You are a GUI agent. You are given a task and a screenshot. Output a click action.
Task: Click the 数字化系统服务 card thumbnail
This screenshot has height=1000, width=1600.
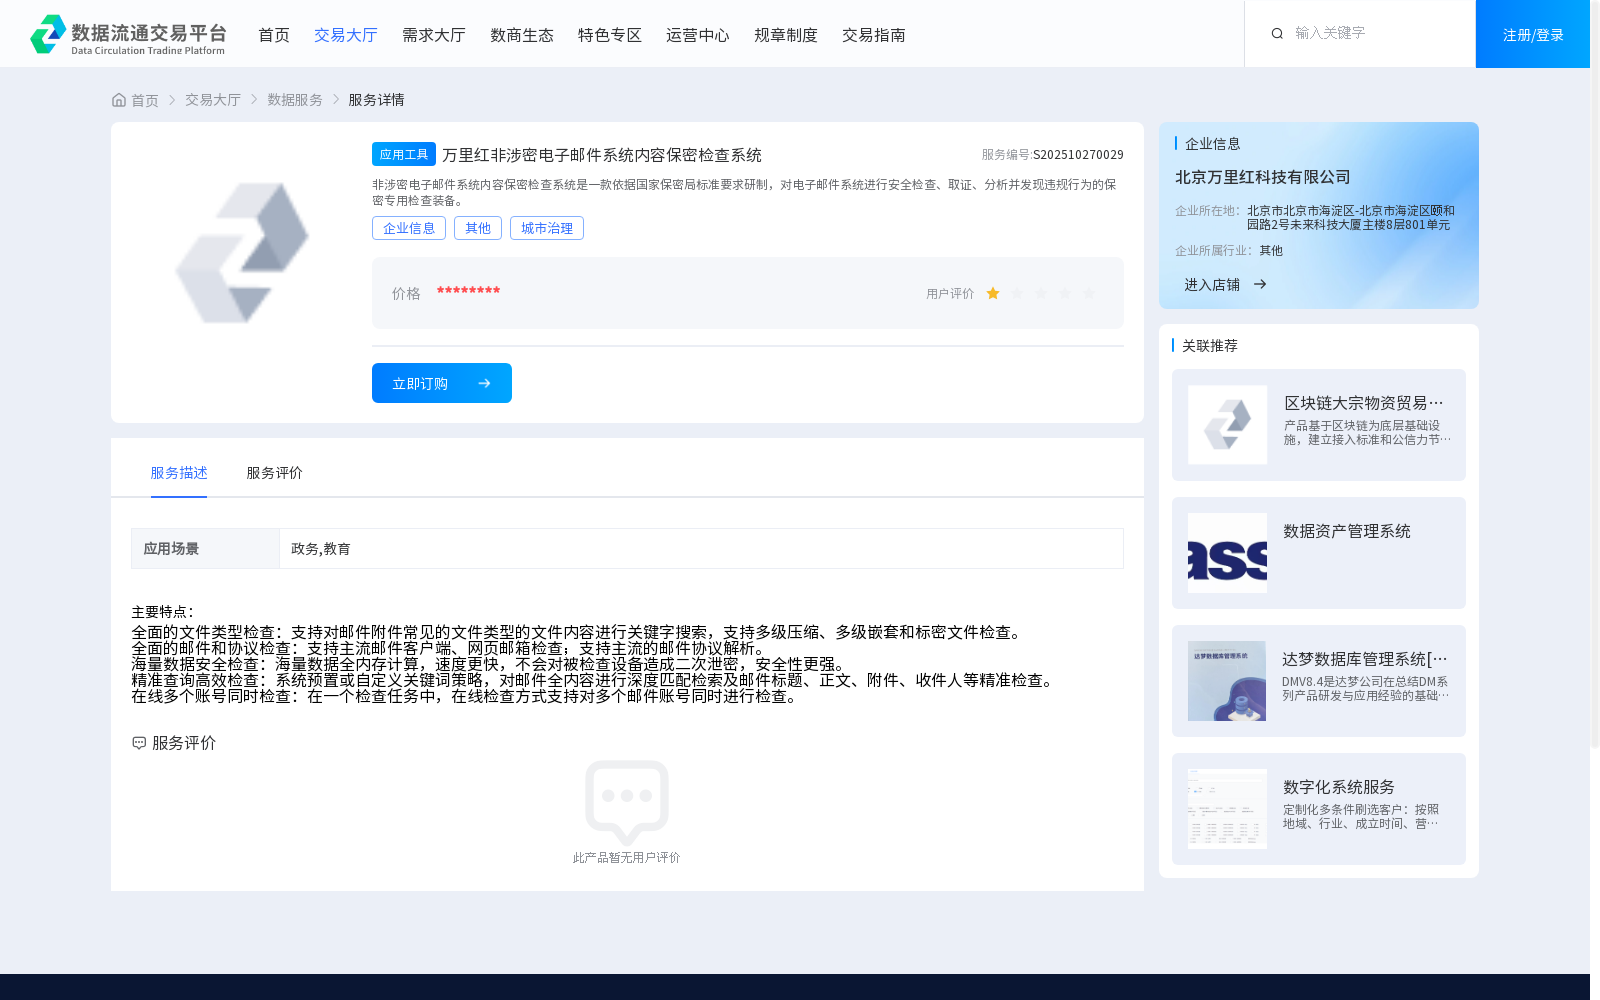pyautogui.click(x=1227, y=809)
